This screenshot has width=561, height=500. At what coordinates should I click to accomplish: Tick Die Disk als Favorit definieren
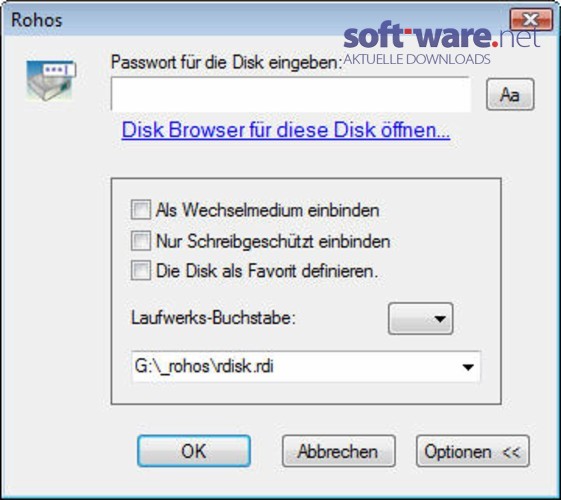141,271
